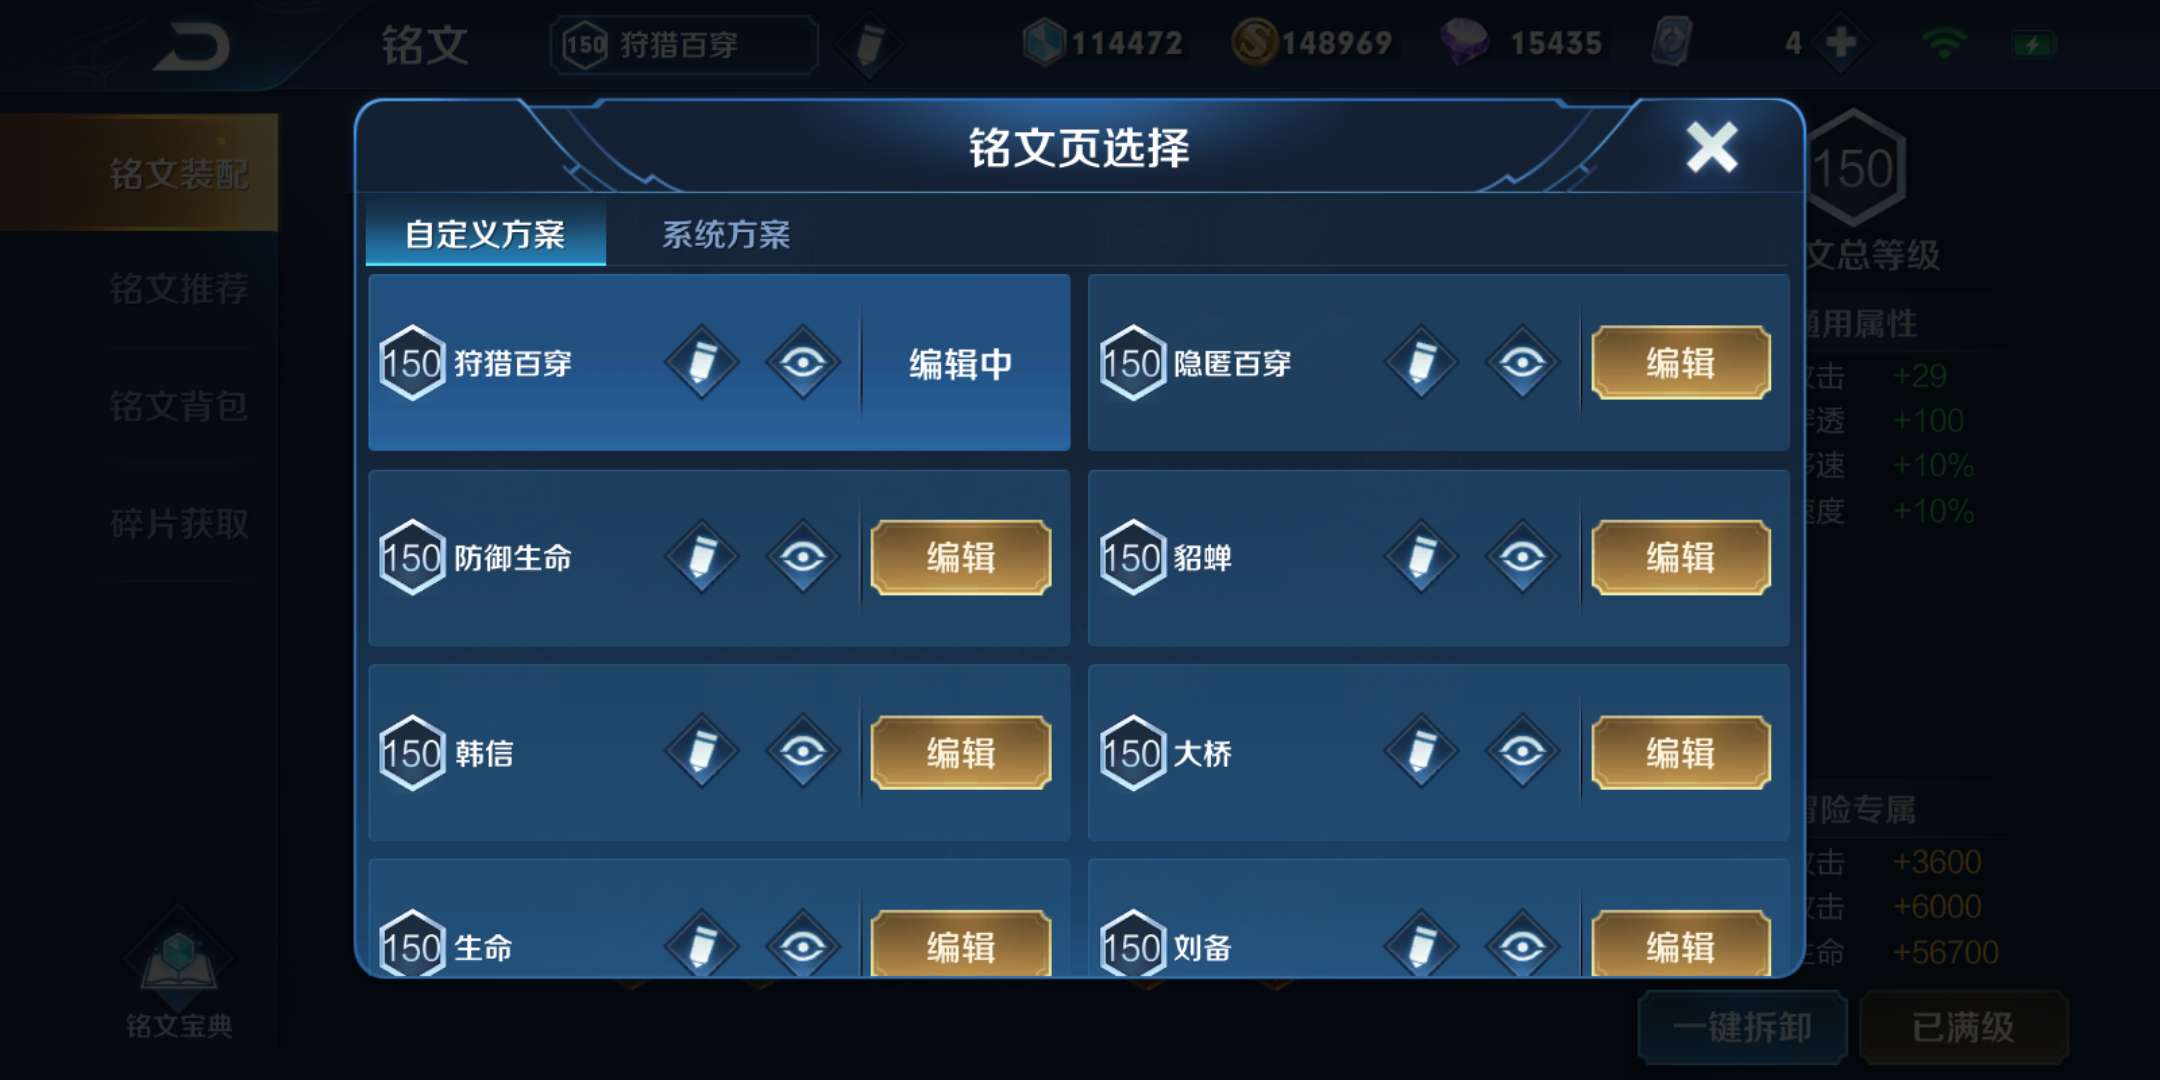View 防御生命 page using eye icon
The height and width of the screenshot is (1080, 2160).
(803, 557)
